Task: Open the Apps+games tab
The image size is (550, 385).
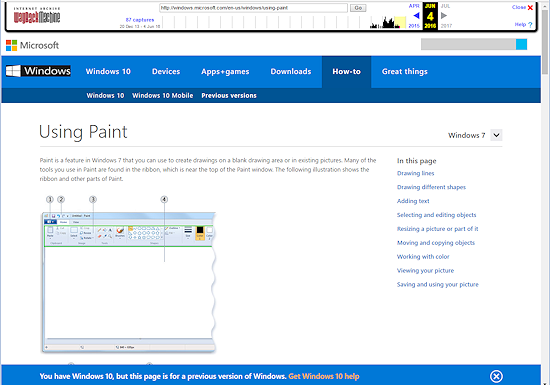Action: pos(225,72)
